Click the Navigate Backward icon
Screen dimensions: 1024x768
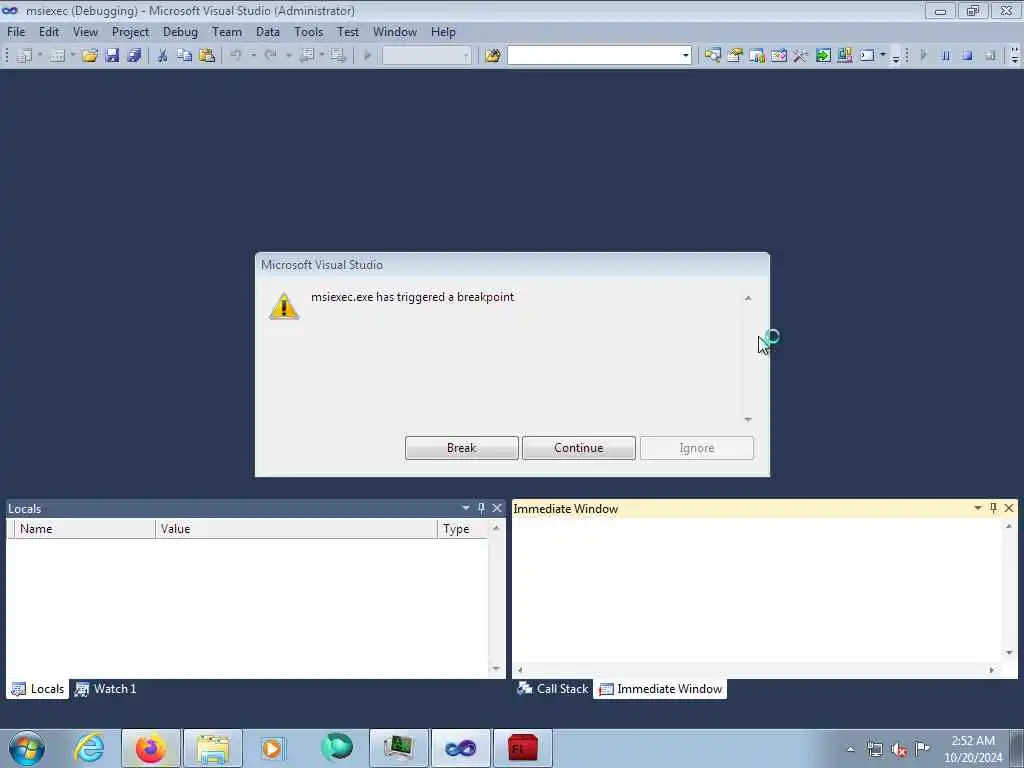[306, 56]
